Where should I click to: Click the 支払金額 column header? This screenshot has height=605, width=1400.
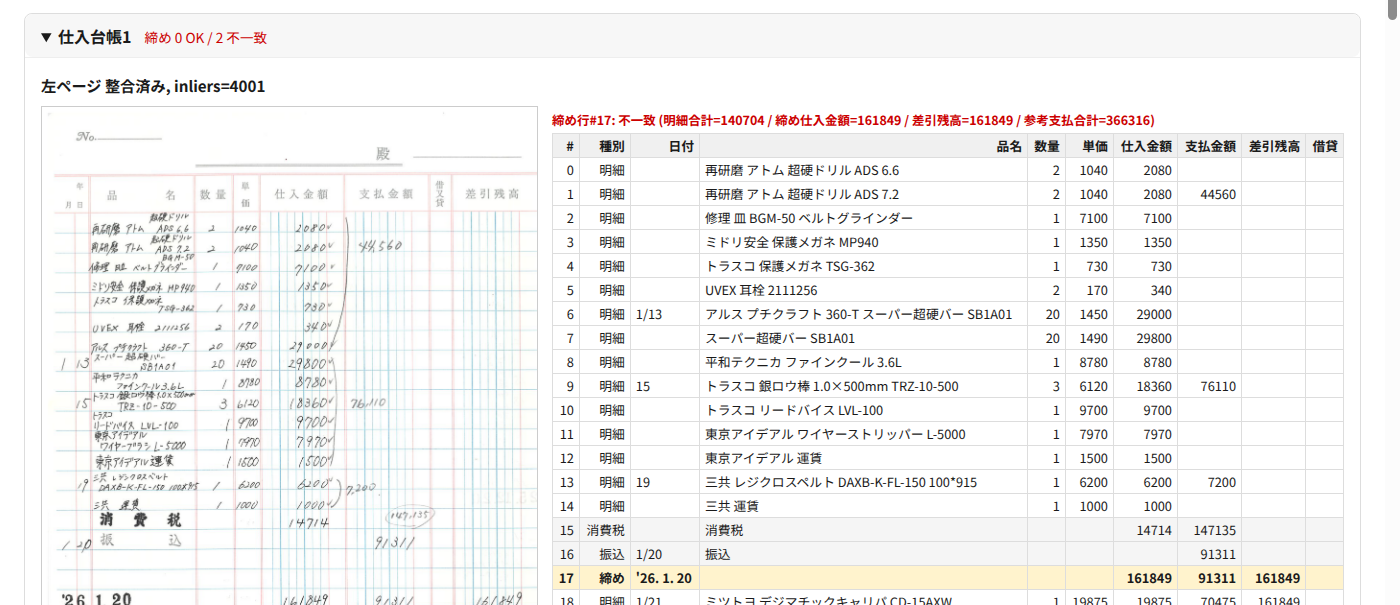pyautogui.click(x=1210, y=146)
